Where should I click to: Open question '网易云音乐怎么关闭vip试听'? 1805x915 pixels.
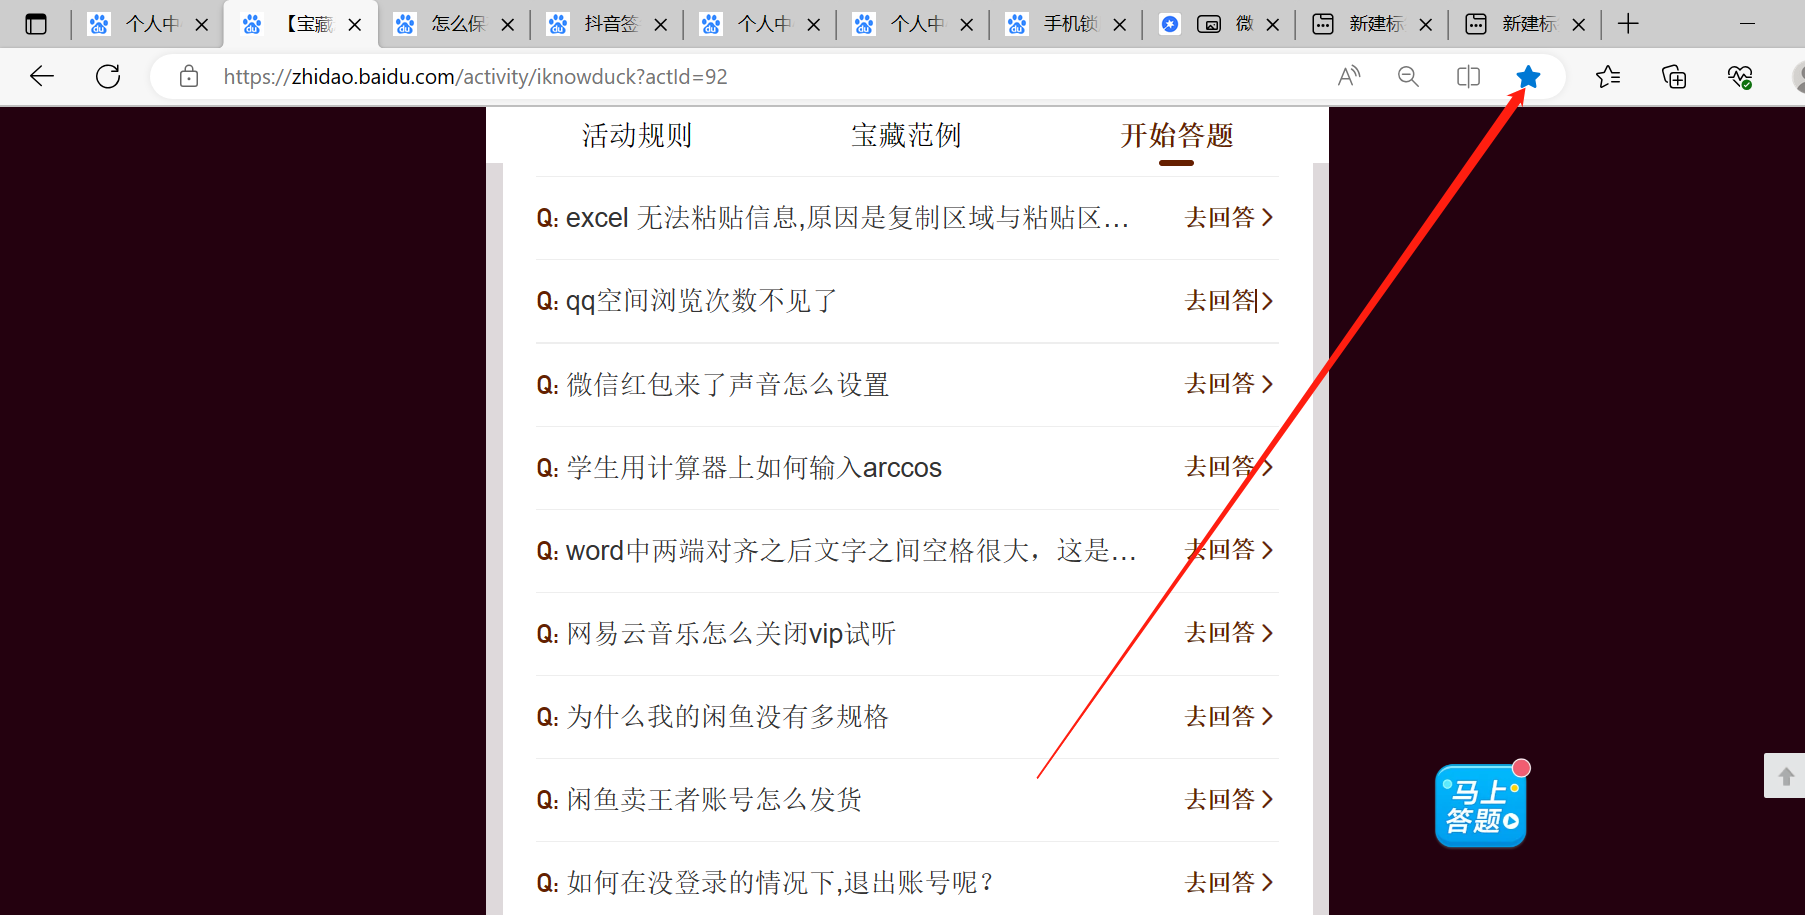click(x=716, y=633)
